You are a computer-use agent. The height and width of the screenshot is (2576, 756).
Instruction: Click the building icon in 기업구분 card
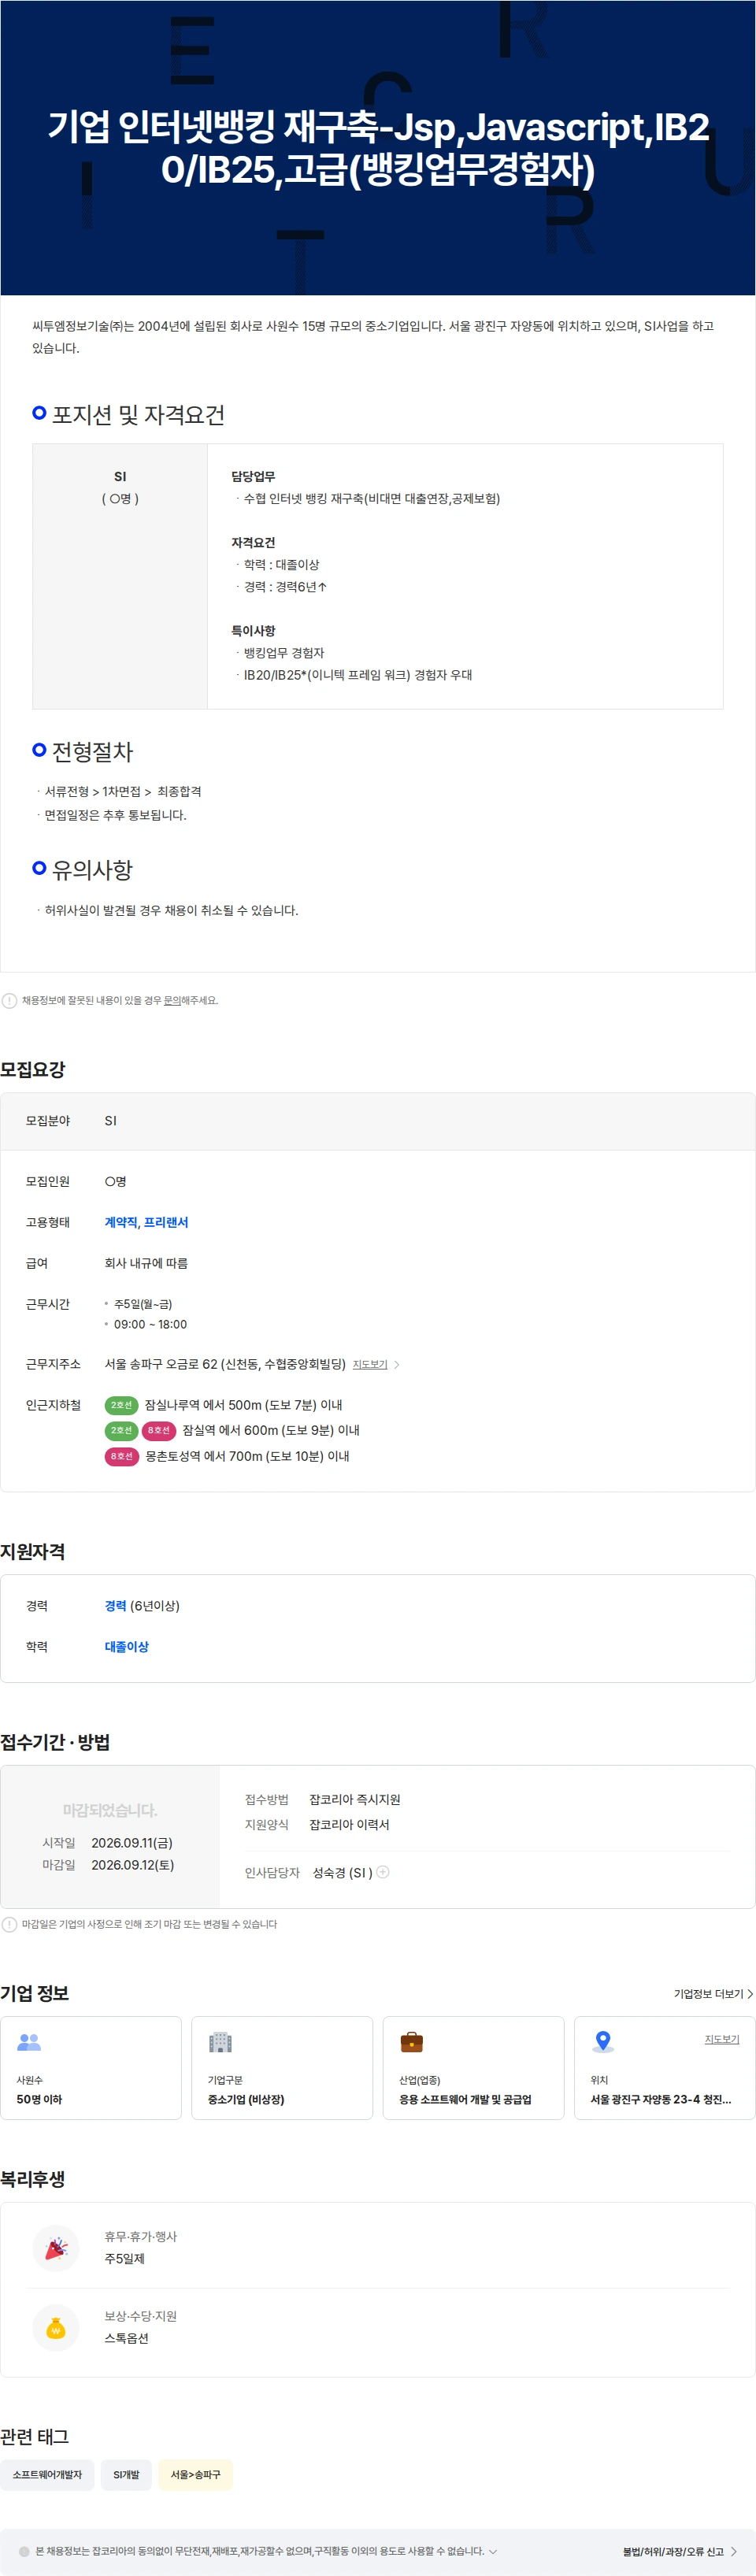click(x=220, y=2042)
